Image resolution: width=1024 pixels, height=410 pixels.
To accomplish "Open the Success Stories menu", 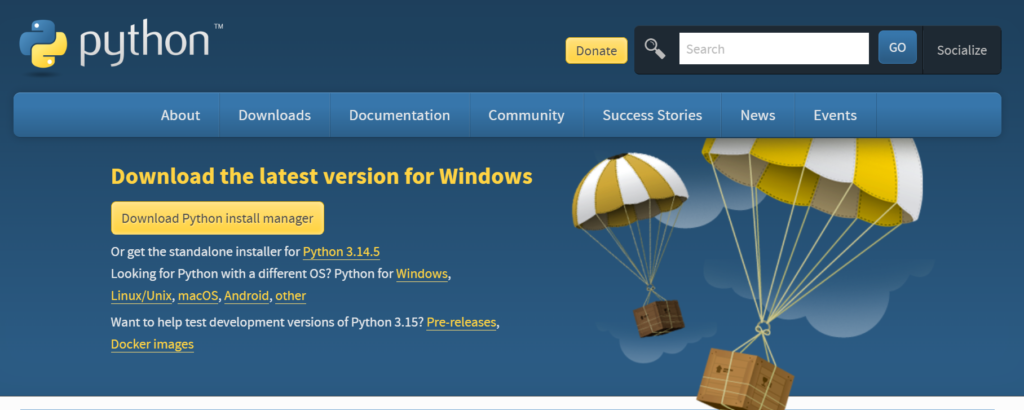I will (652, 115).
